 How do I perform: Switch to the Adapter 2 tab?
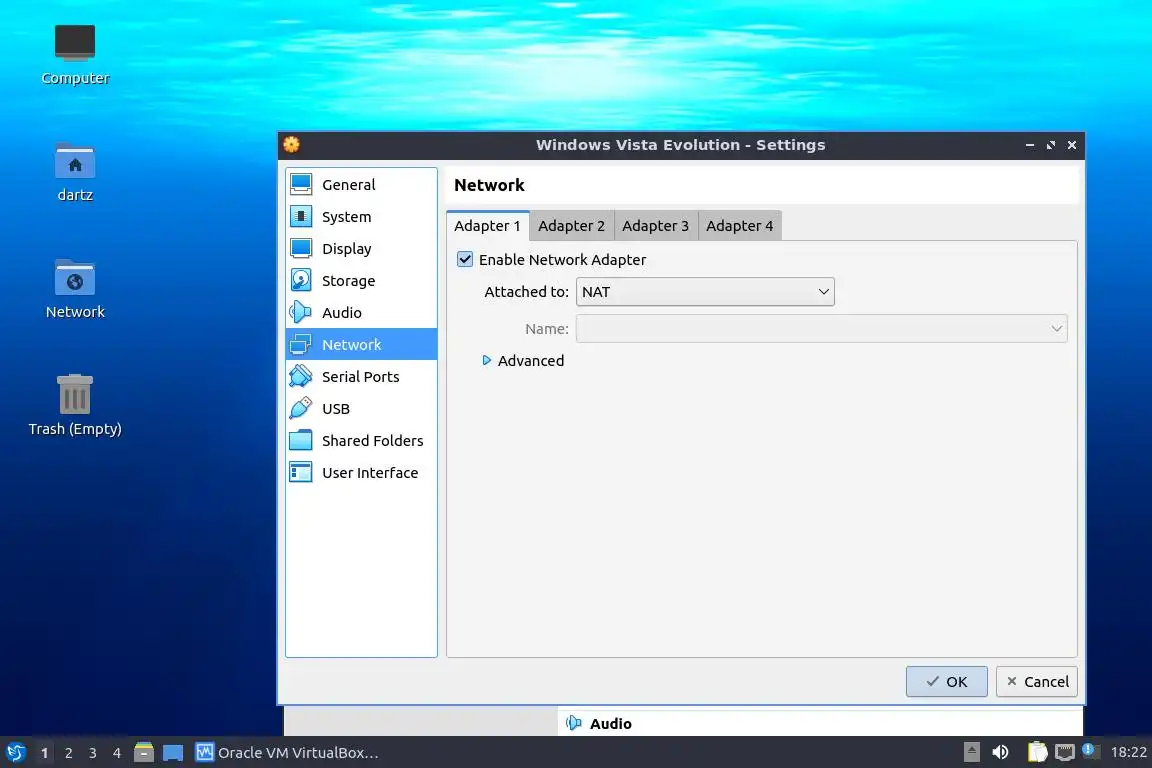[x=572, y=226]
